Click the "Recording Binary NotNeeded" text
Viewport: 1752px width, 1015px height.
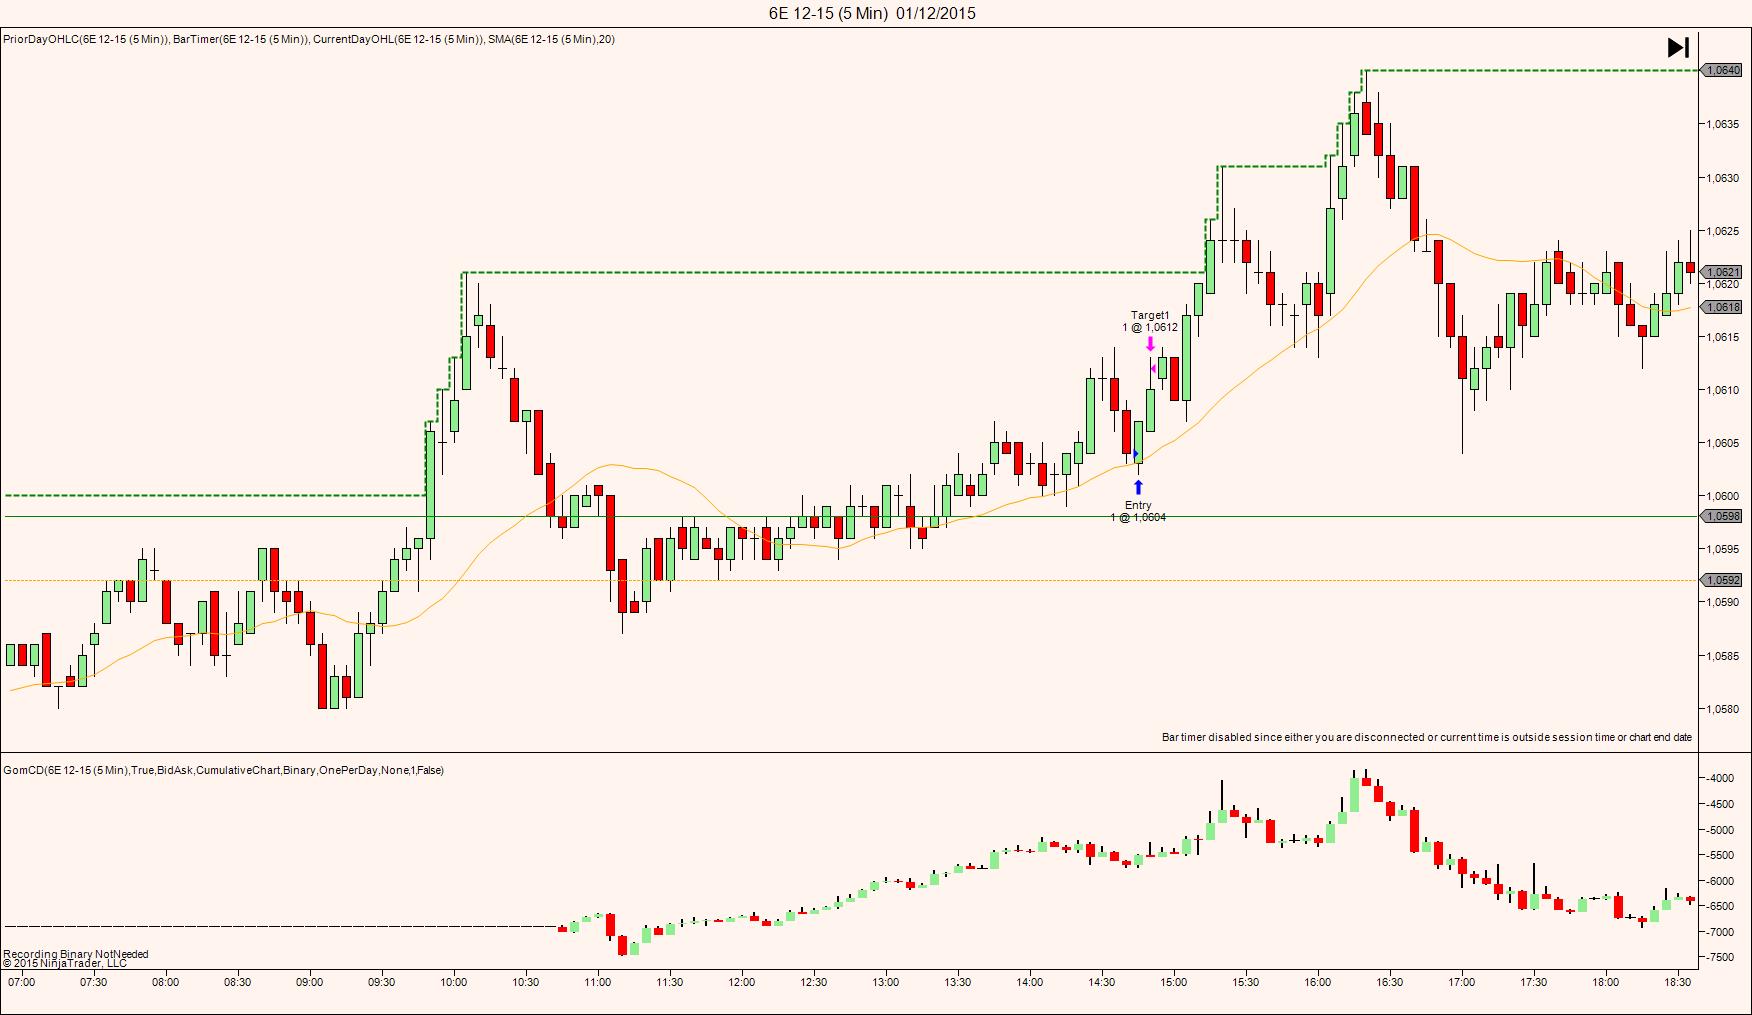[x=76, y=954]
